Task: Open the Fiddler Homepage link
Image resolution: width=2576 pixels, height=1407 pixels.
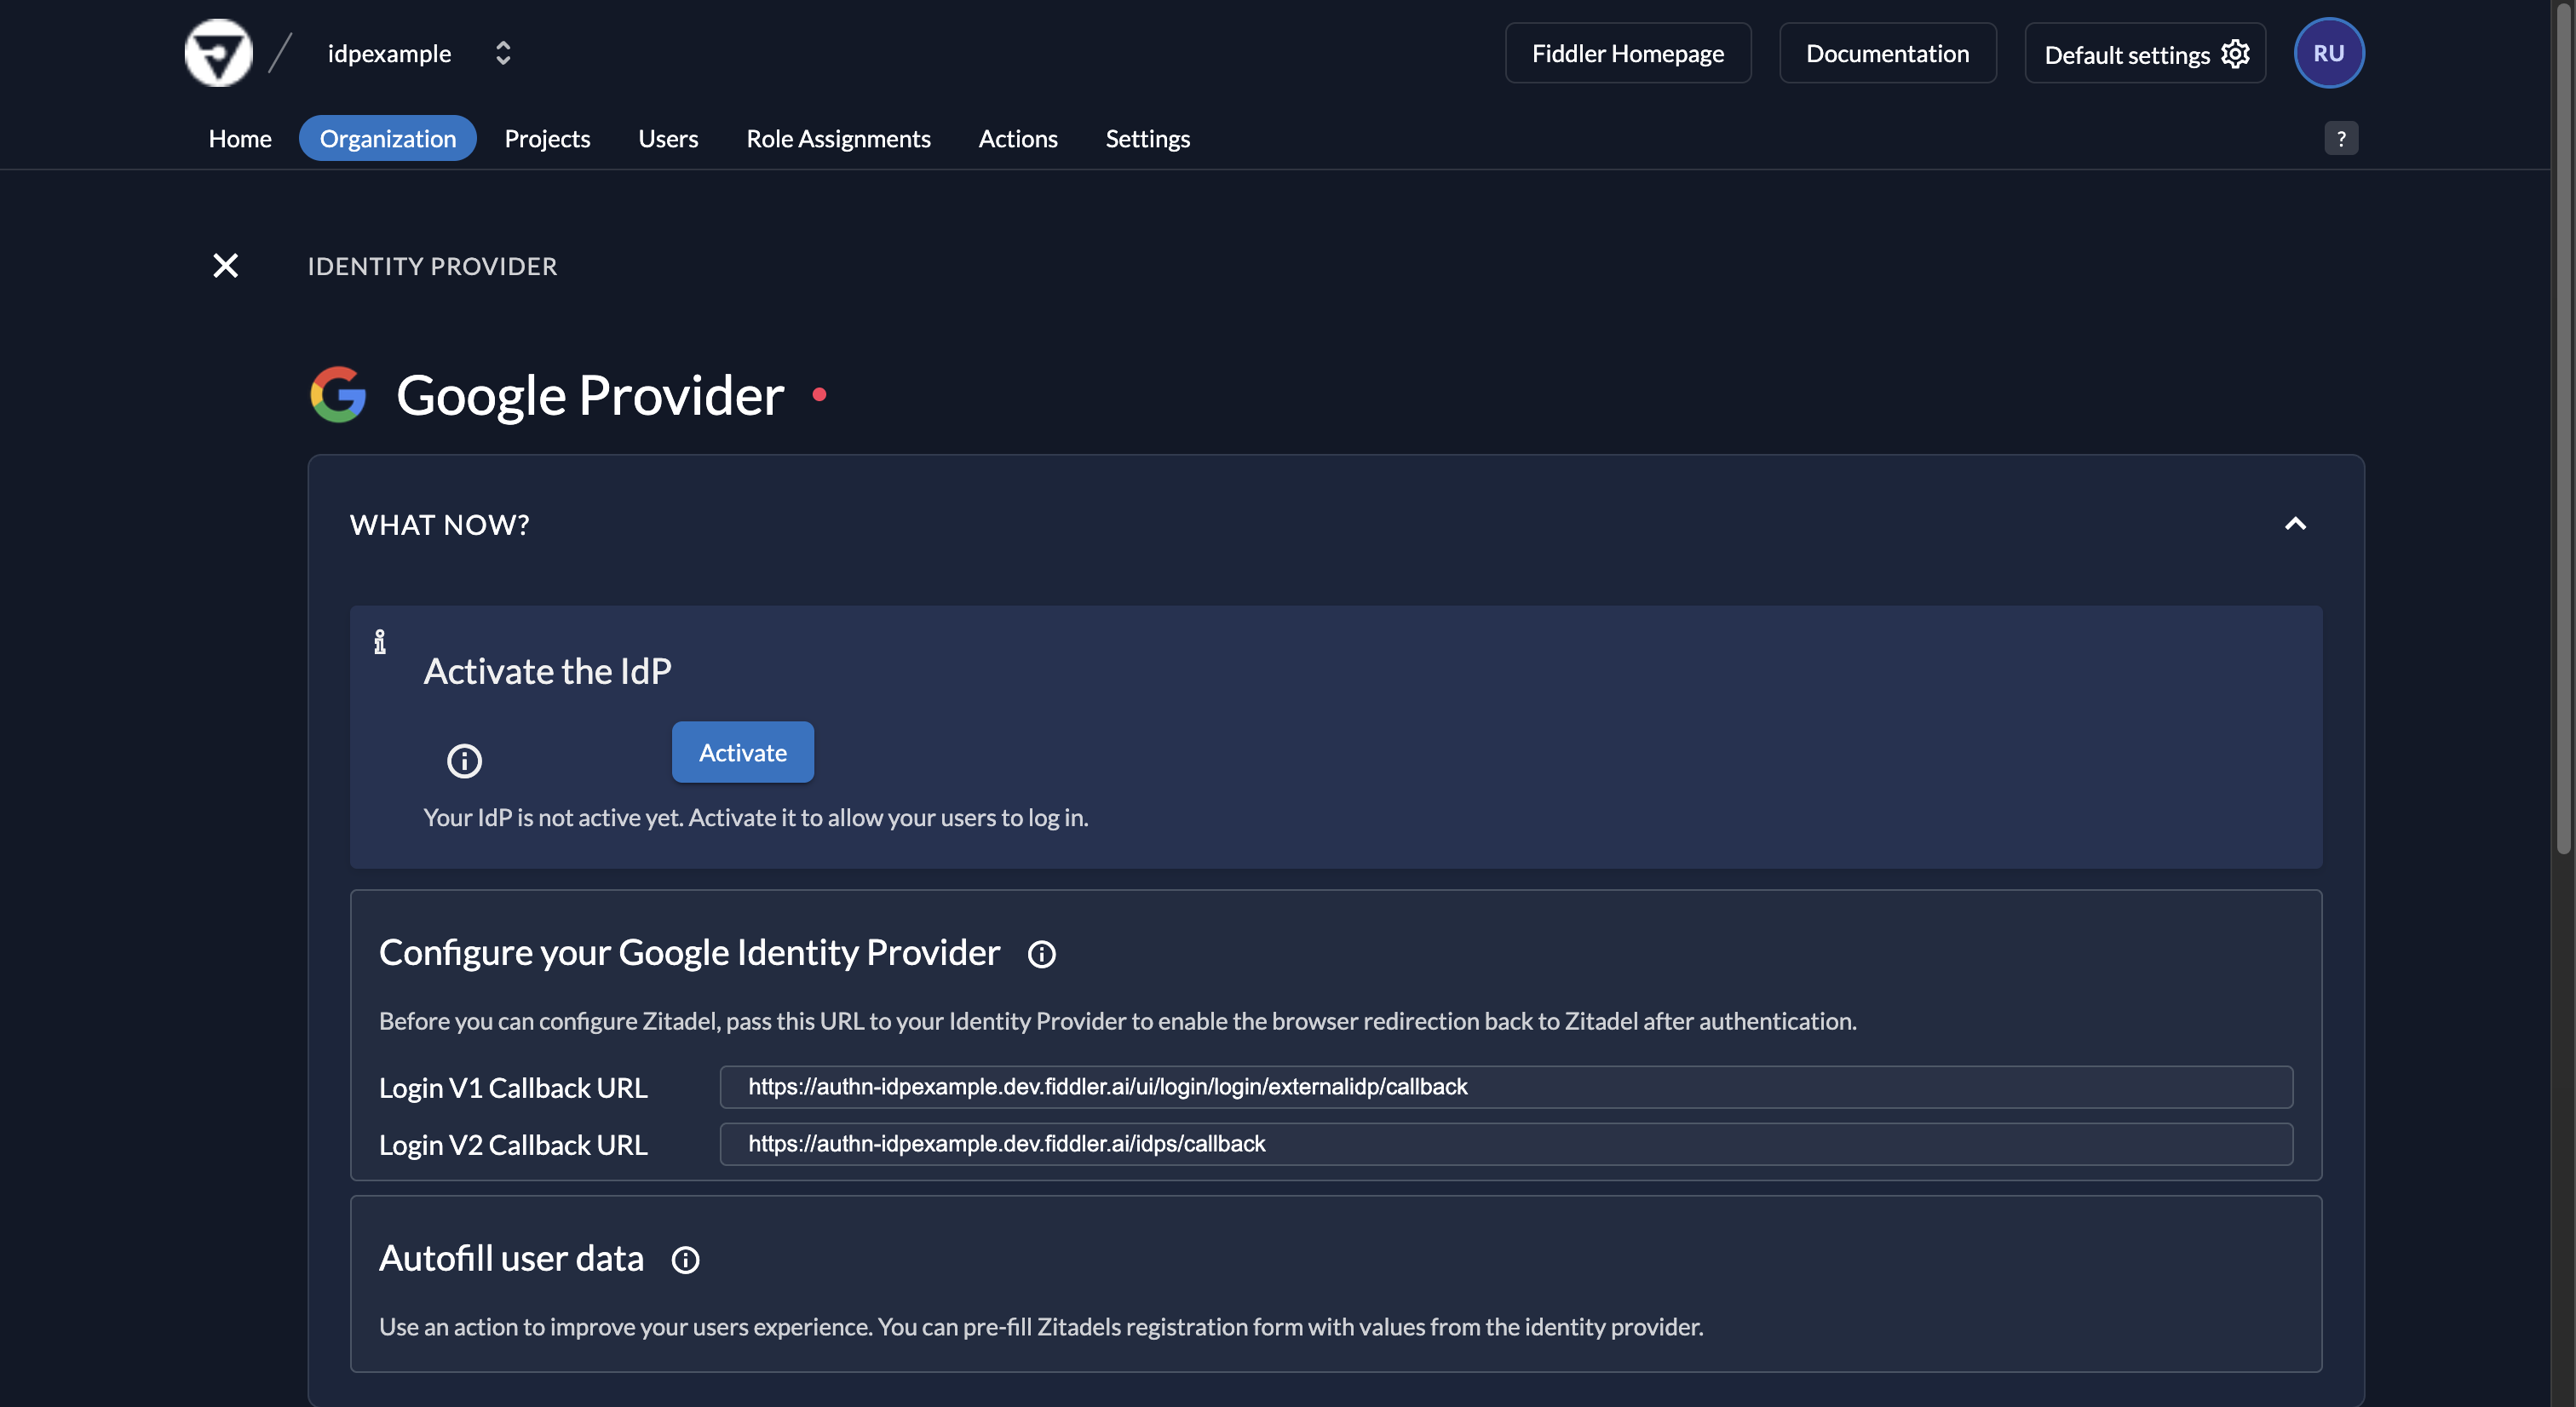Action: pos(1627,53)
